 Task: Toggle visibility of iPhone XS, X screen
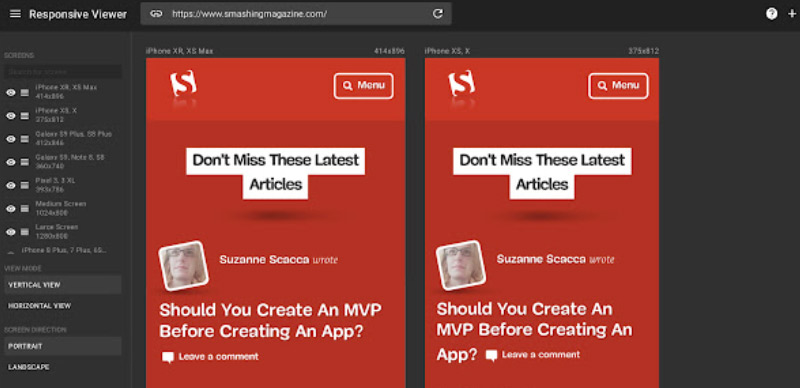point(11,116)
